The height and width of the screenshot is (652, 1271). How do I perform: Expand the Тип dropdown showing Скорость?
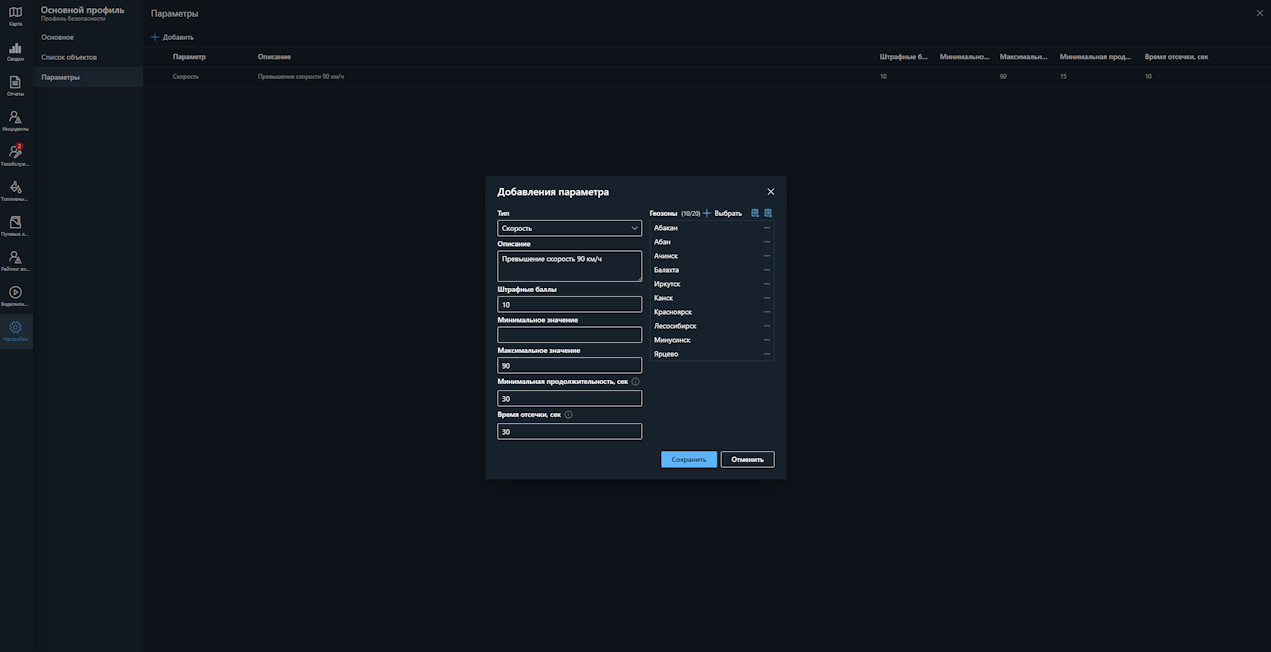569,228
